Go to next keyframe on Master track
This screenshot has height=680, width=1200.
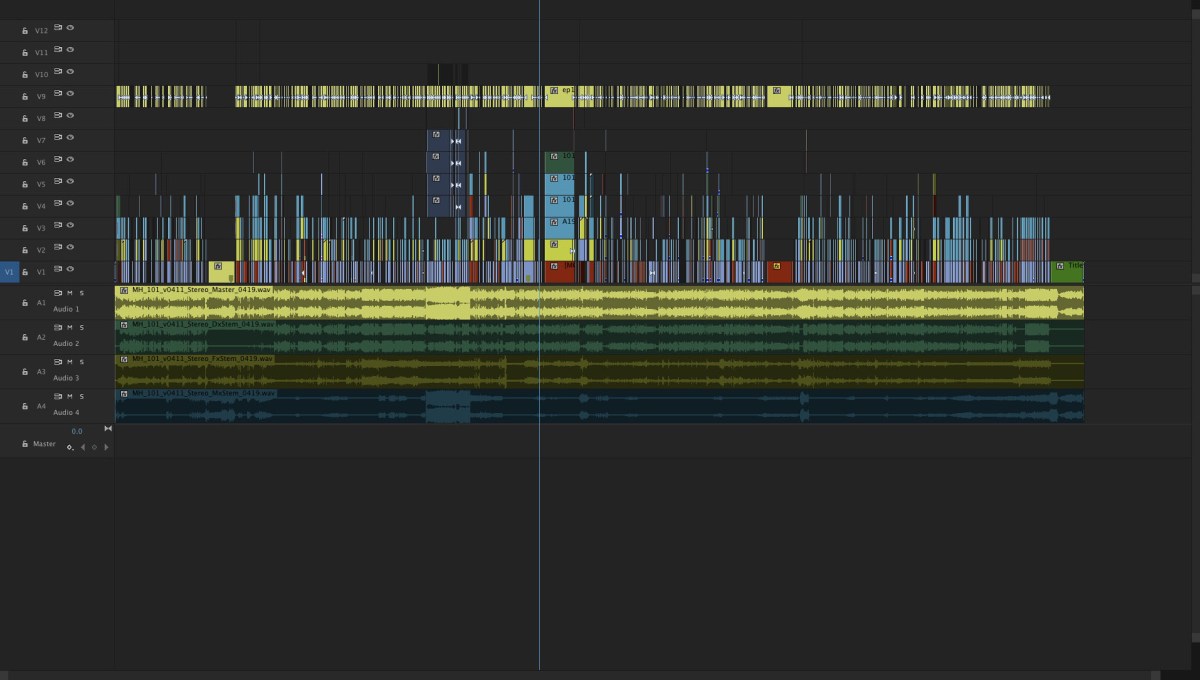106,447
